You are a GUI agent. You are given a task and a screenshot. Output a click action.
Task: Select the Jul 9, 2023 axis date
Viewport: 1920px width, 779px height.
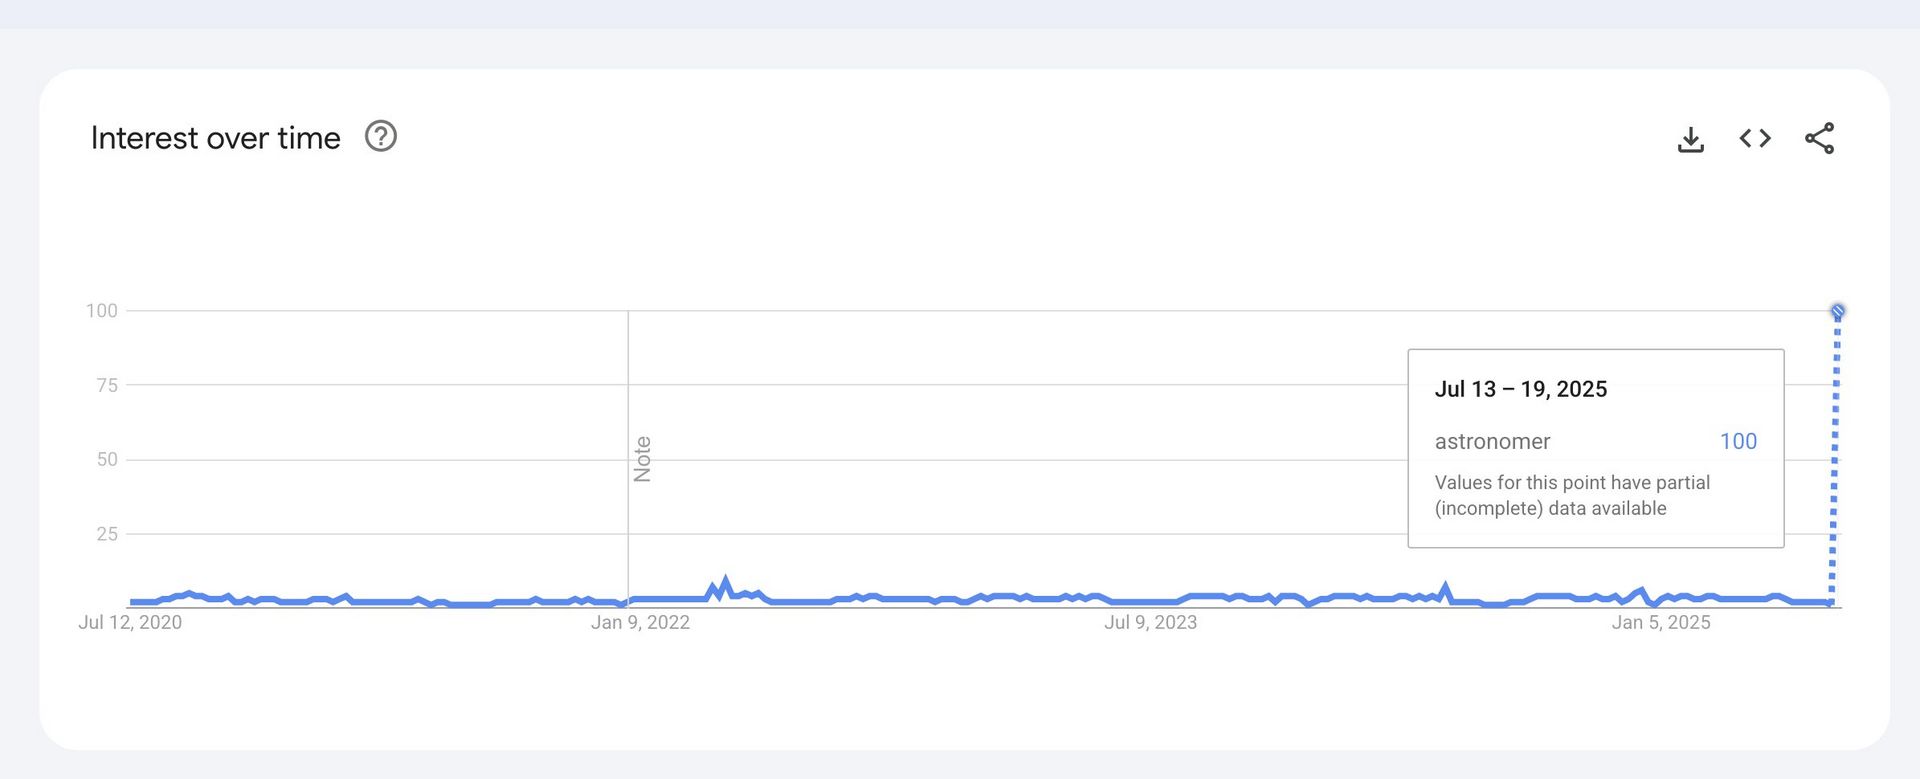click(1150, 622)
